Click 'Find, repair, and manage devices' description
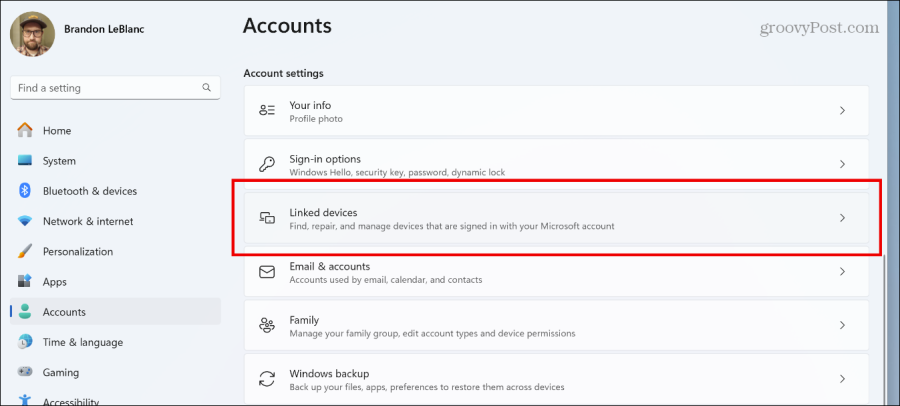Viewport: 900px width, 406px height. click(x=452, y=226)
